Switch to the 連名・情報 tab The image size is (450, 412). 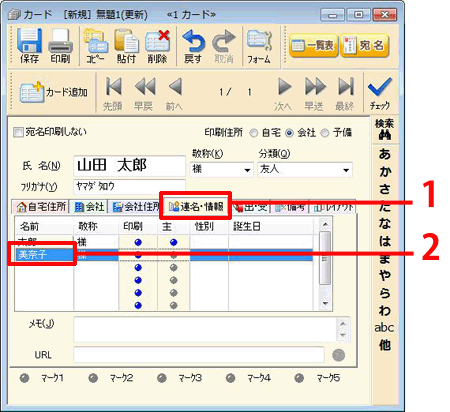[196, 206]
